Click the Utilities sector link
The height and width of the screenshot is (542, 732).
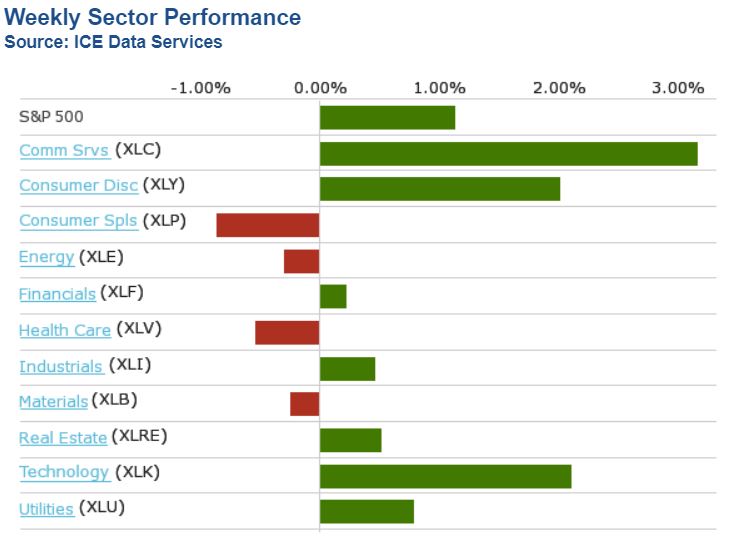(46, 509)
